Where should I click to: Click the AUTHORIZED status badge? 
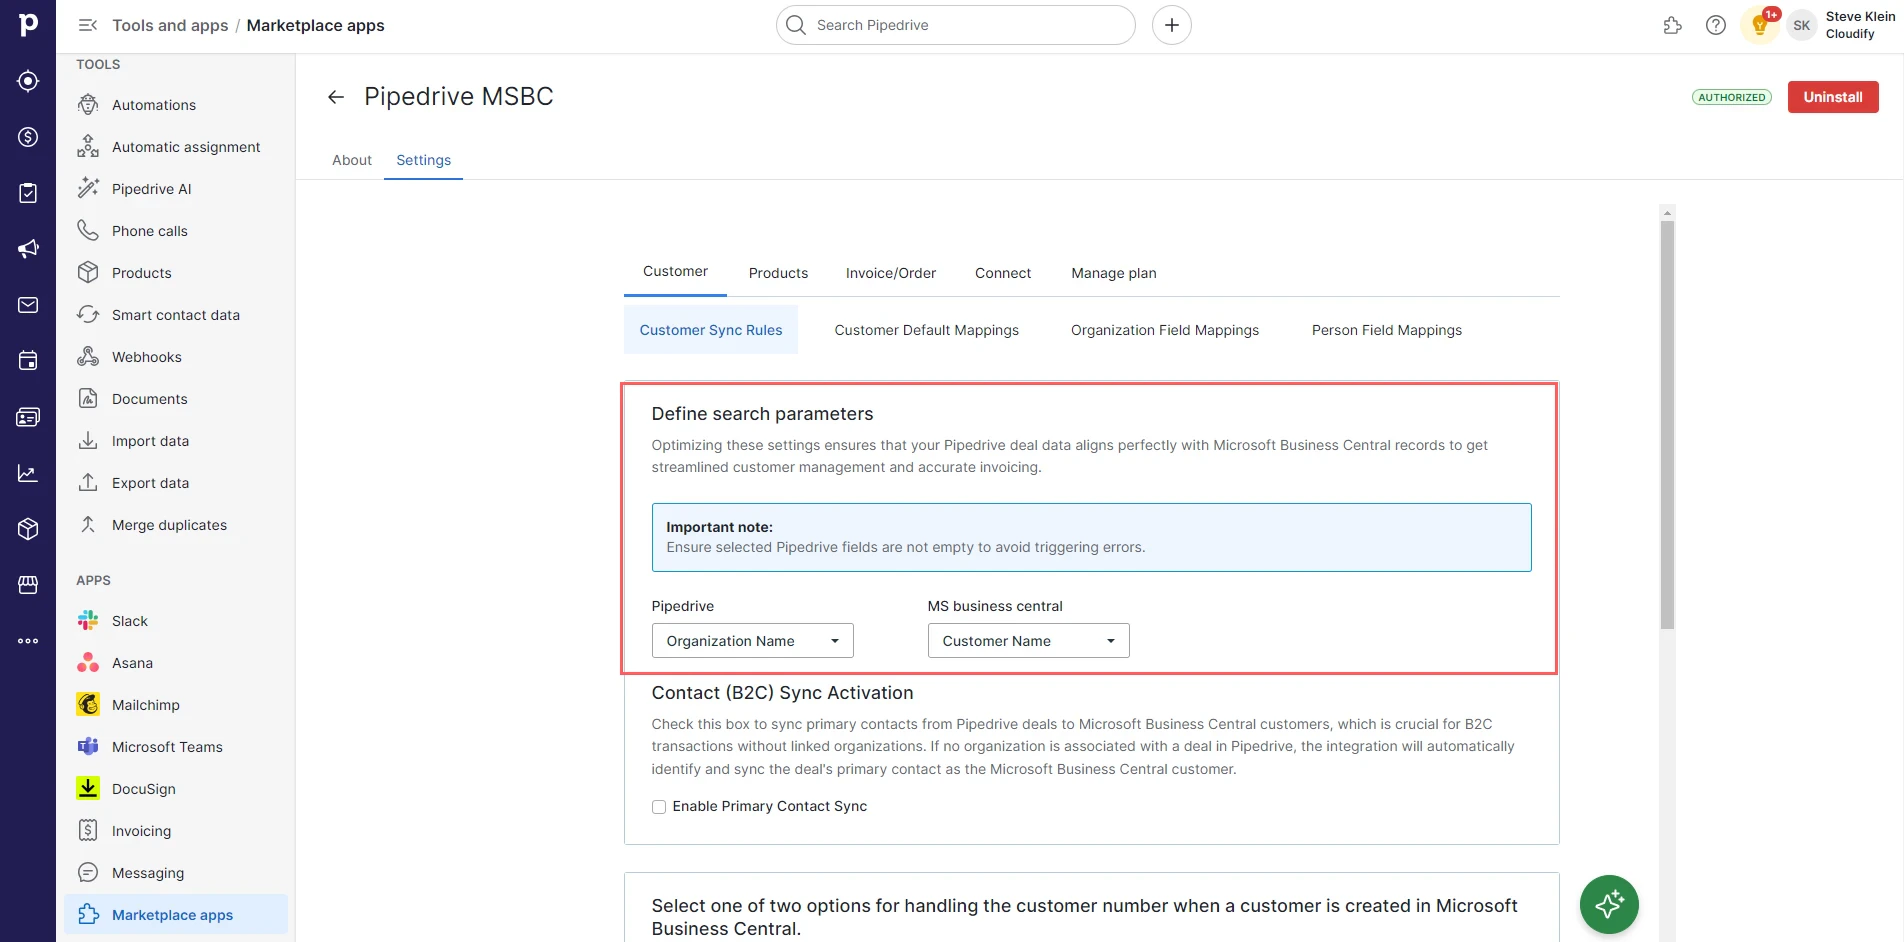1732,97
